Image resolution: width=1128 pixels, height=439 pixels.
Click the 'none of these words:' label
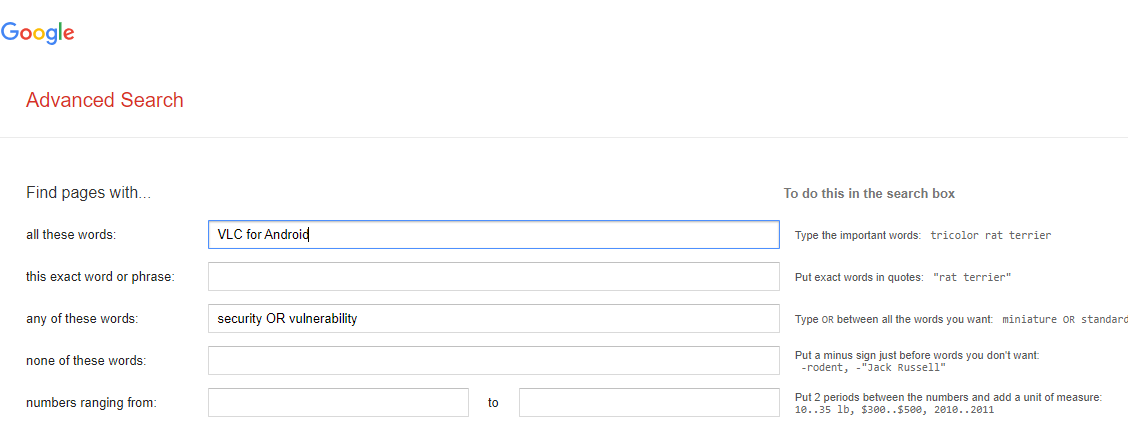(x=85, y=360)
